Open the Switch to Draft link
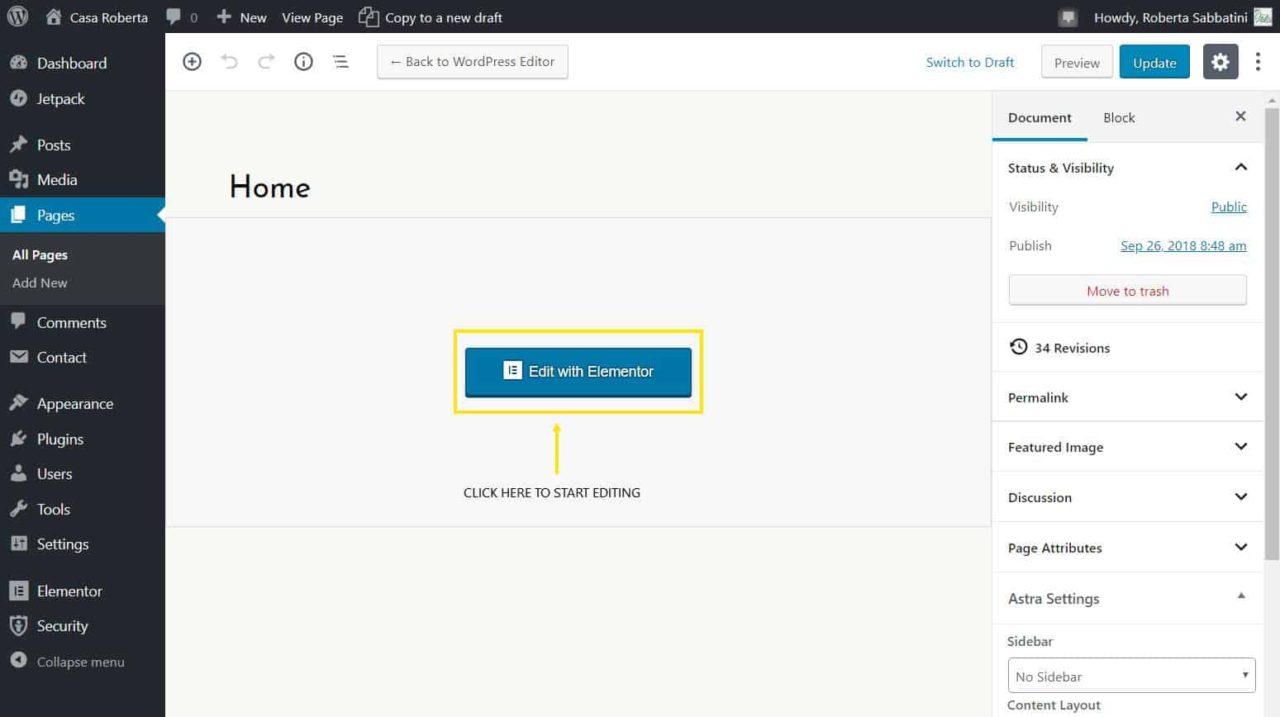Image resolution: width=1280 pixels, height=717 pixels. tap(969, 61)
